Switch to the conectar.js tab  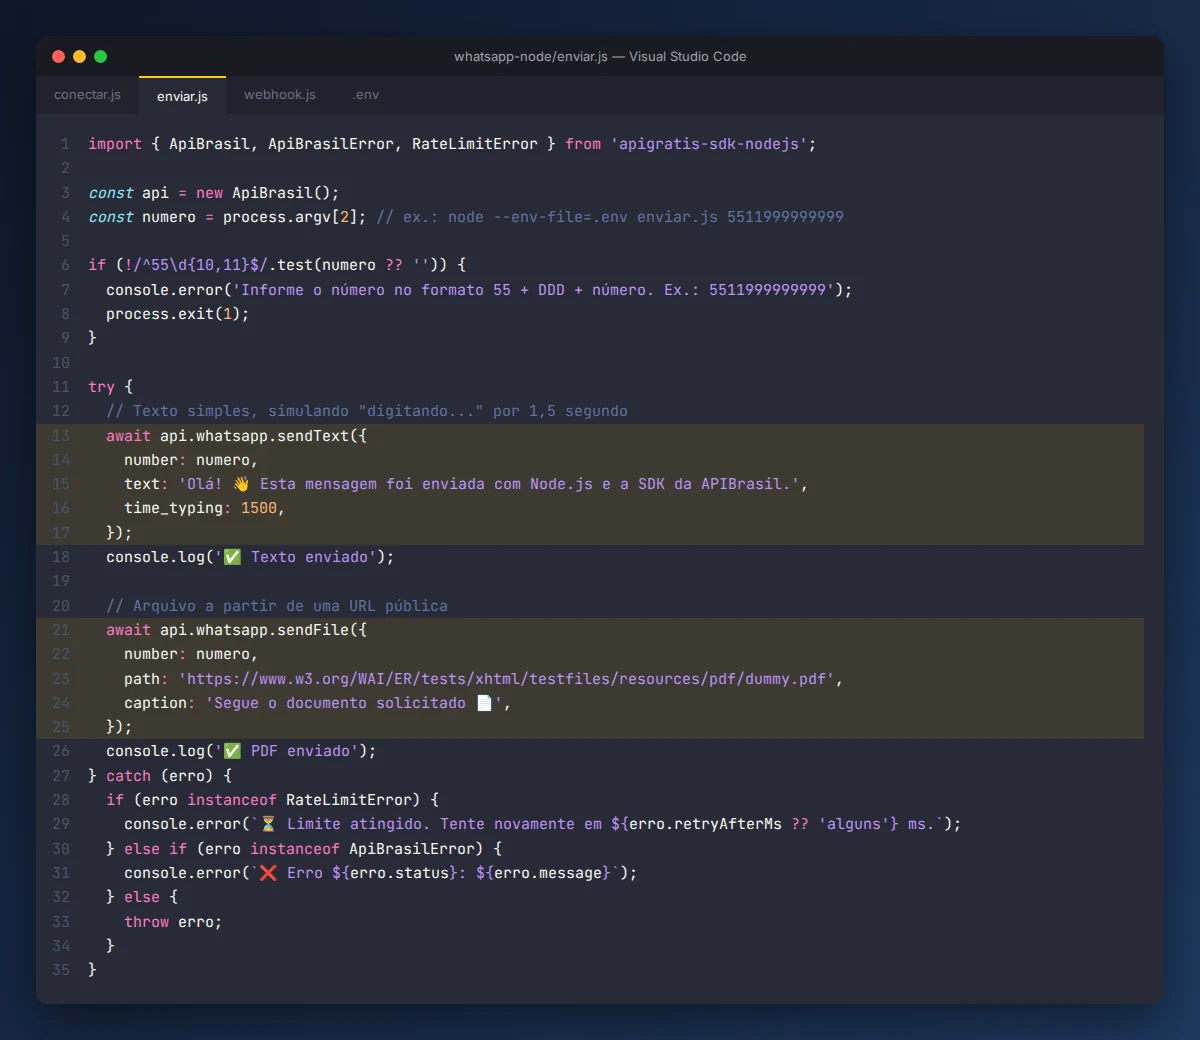click(87, 95)
